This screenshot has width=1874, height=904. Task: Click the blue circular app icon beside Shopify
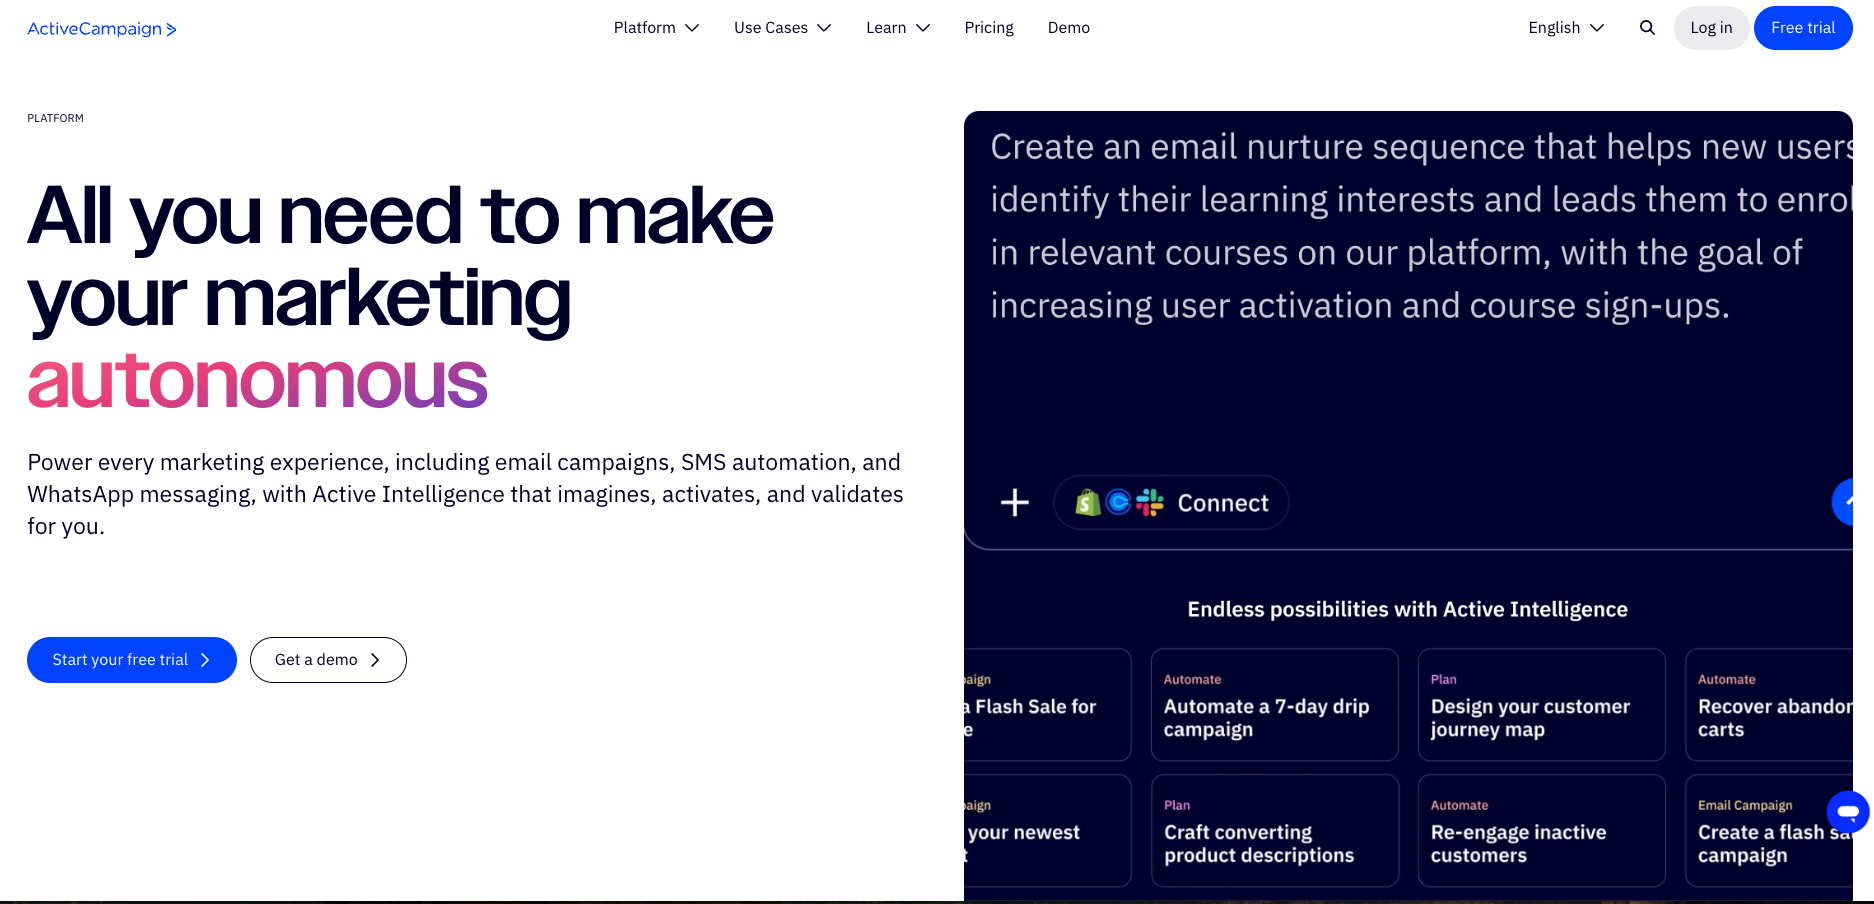(1119, 502)
